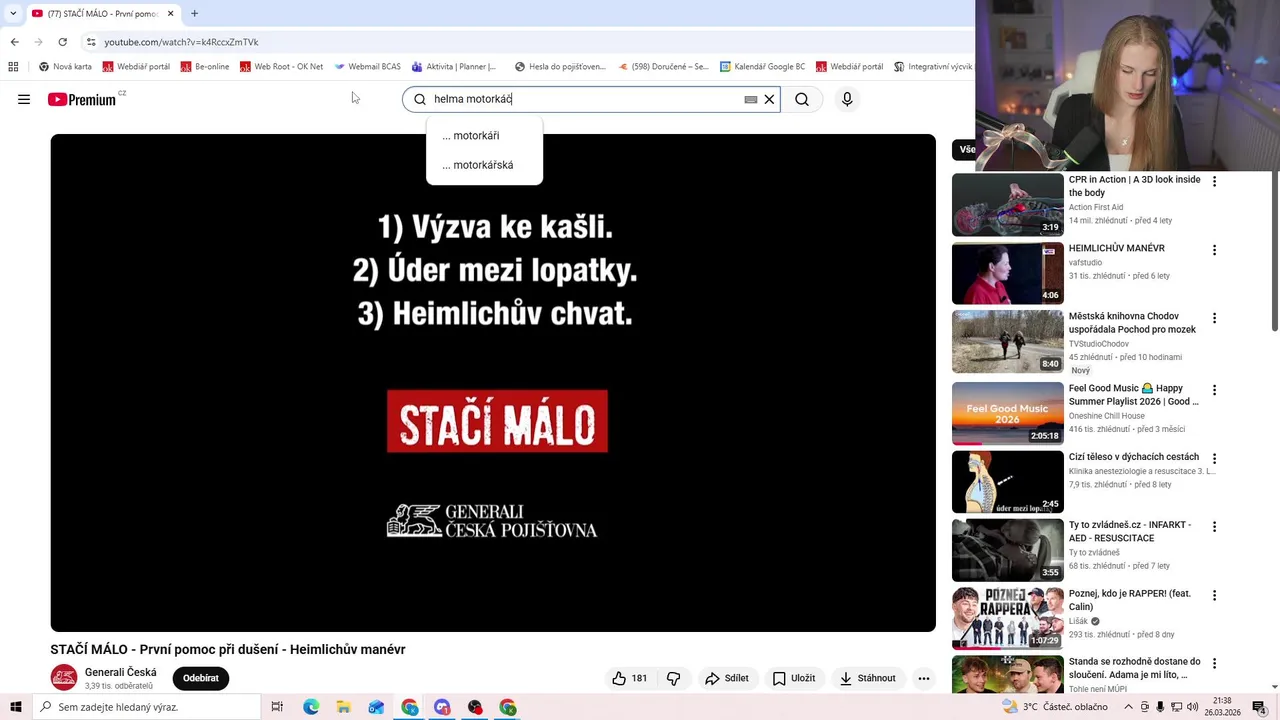Open more actions menu beside Stáhnout
Viewport: 1280px width, 720px height.
coord(924,678)
